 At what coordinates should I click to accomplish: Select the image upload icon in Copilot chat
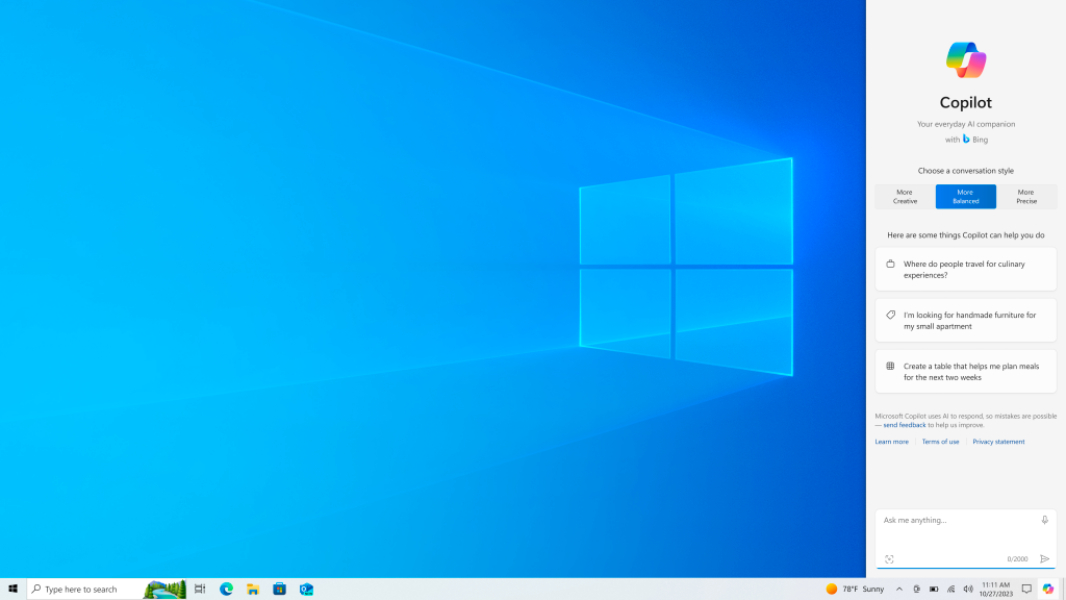point(890,559)
